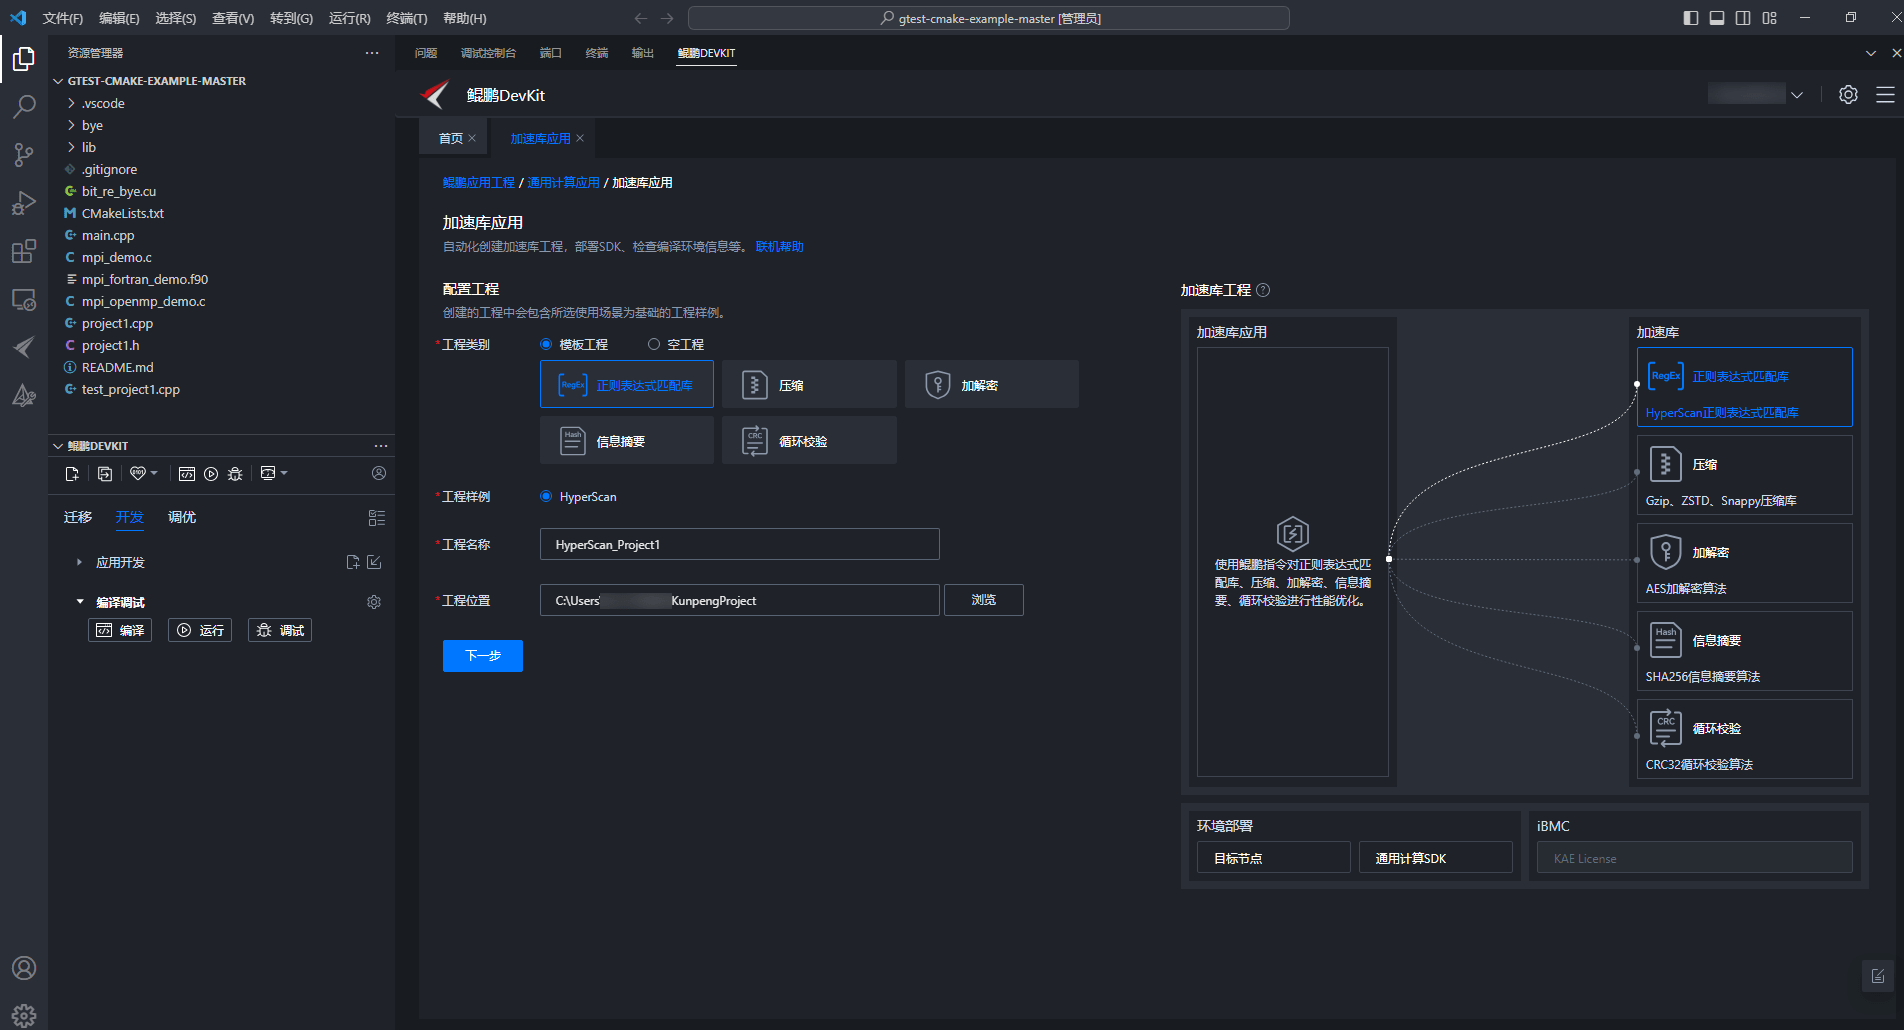
Task: Open the gear settings for 编译调试
Action: point(374,602)
